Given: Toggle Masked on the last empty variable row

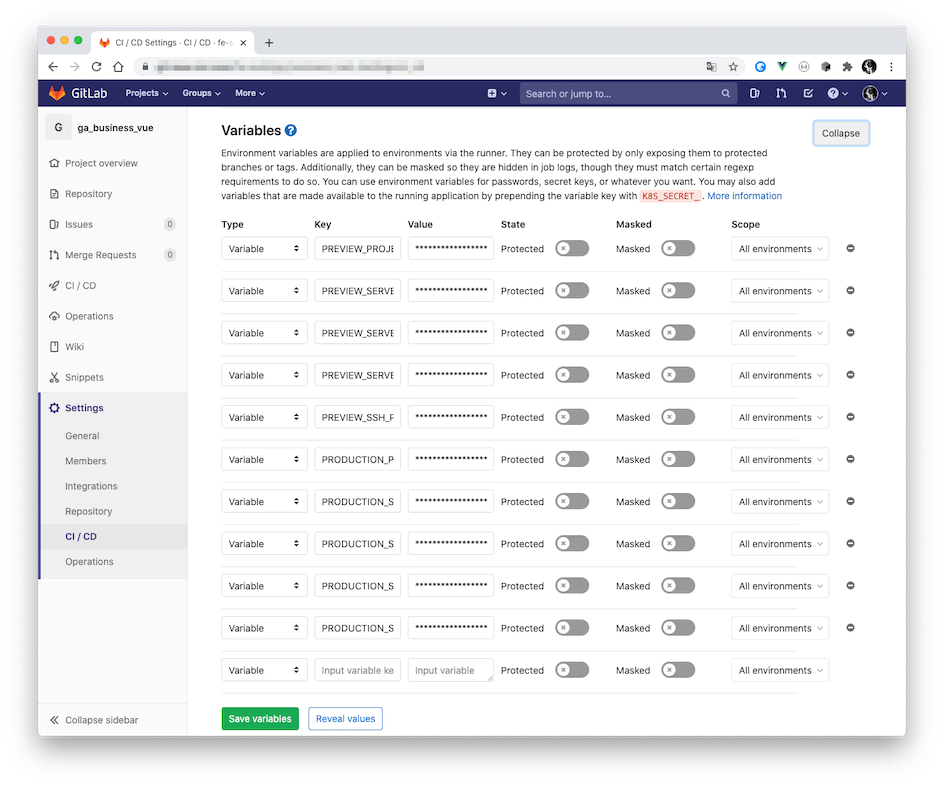Looking at the screenshot, I should point(678,670).
